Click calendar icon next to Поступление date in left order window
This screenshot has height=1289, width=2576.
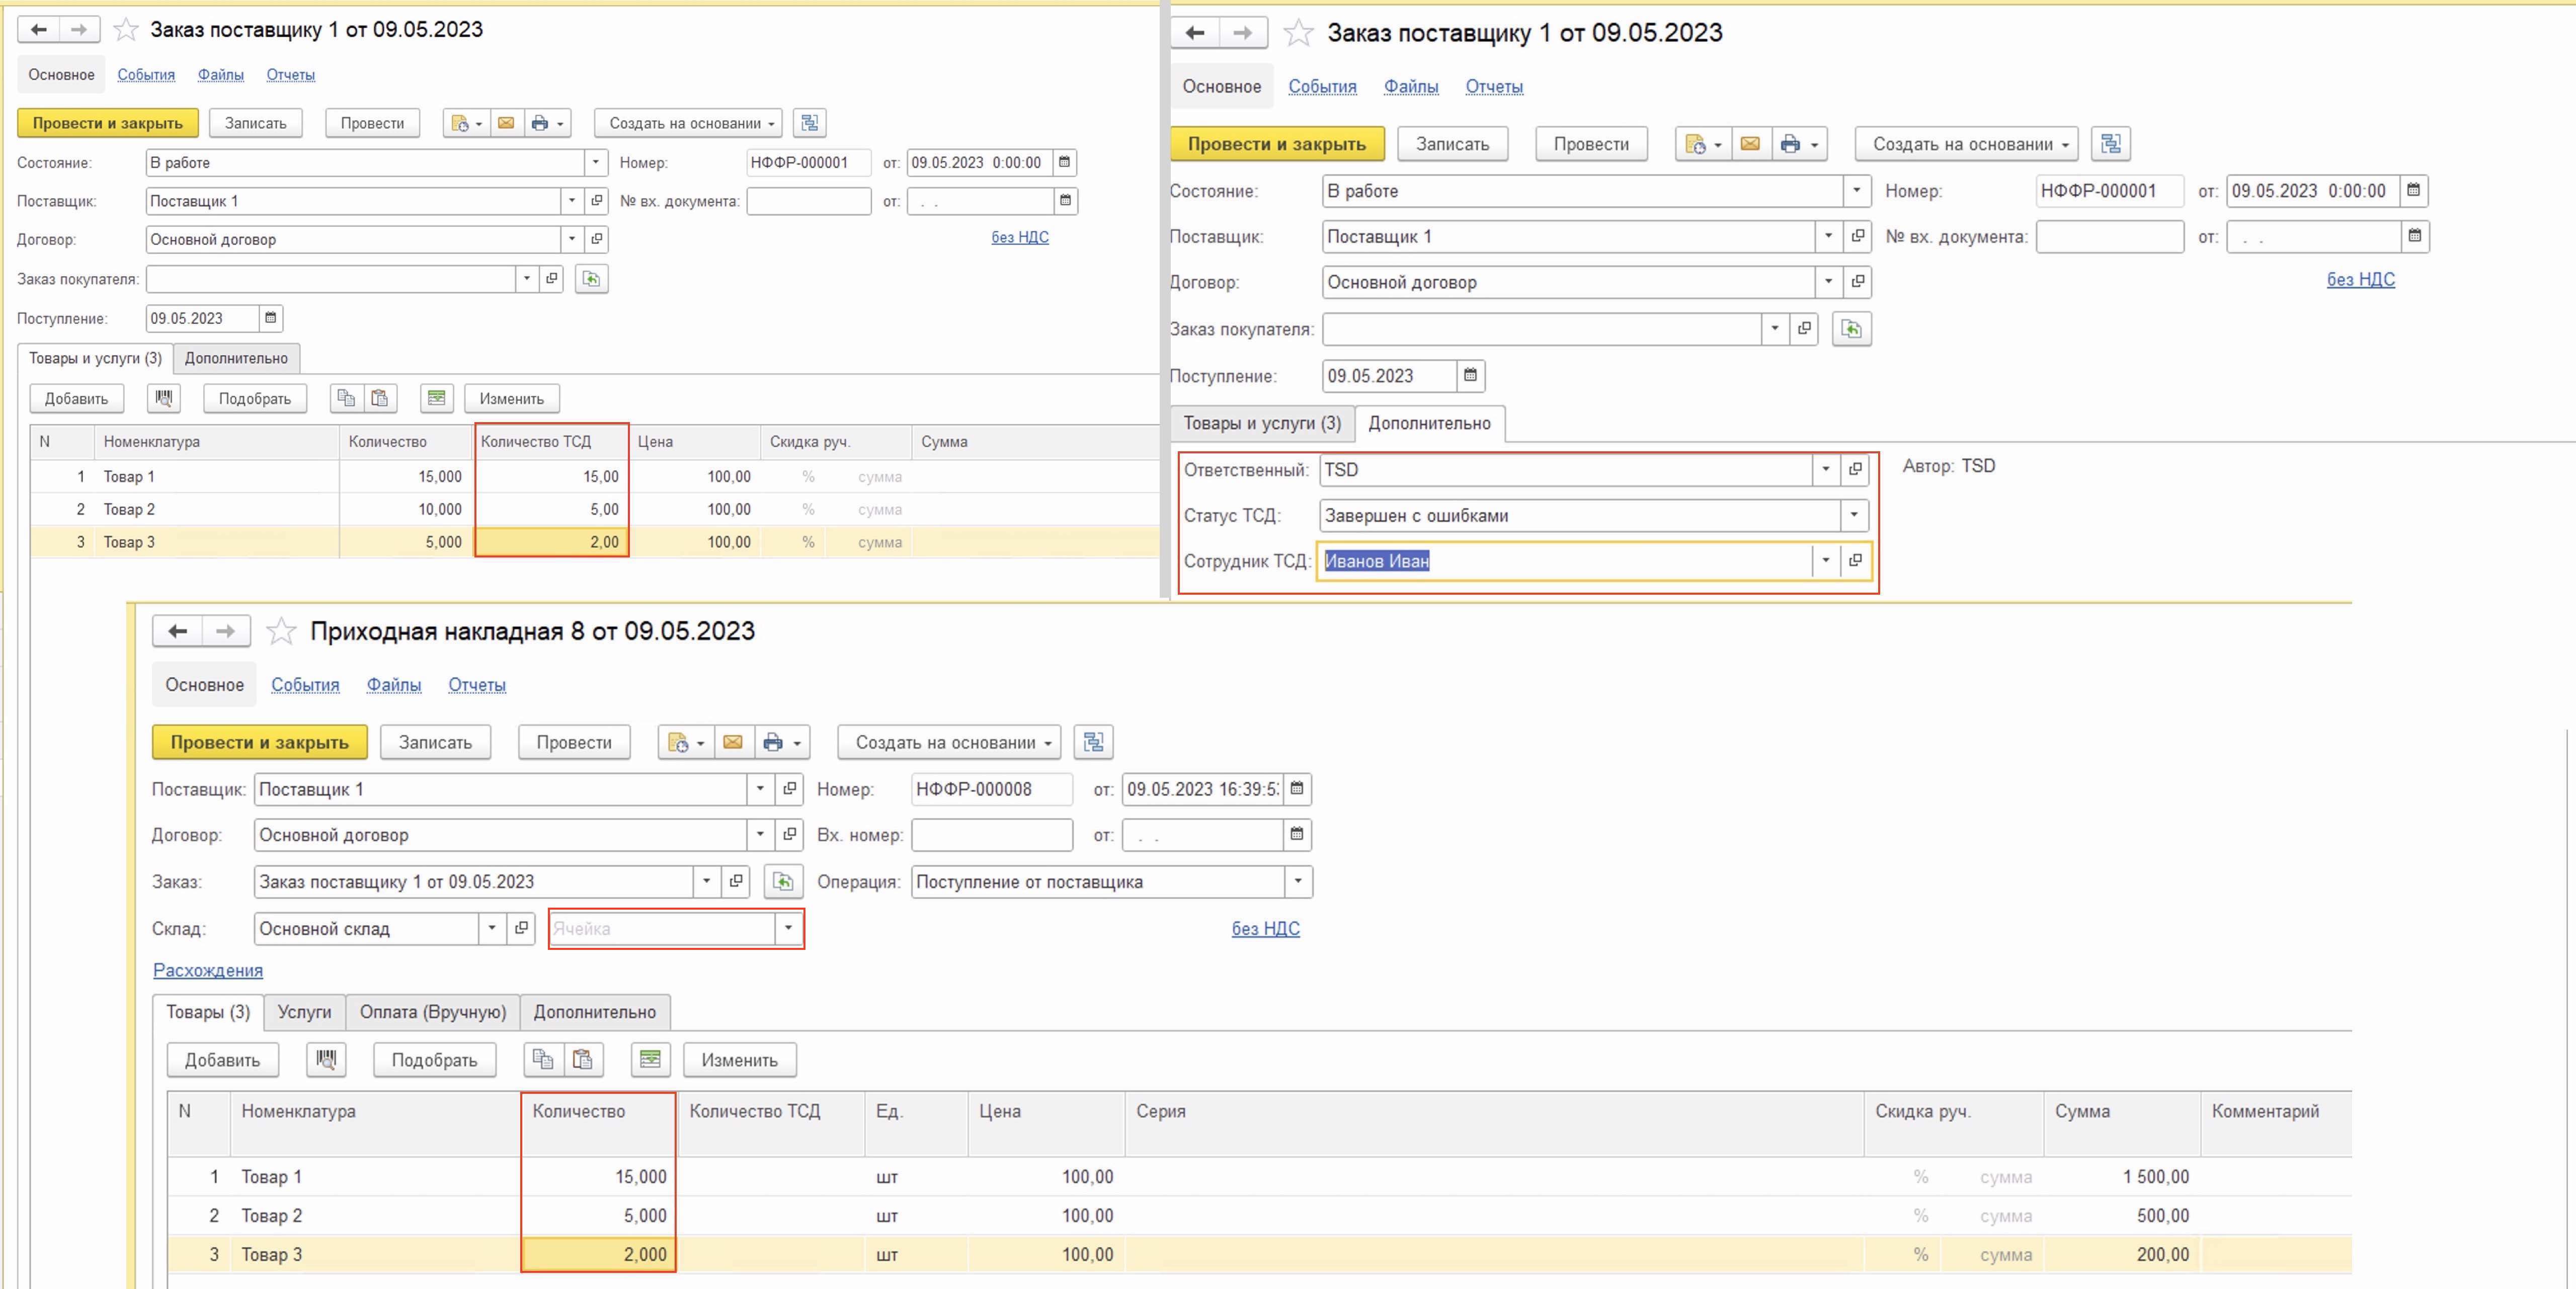[270, 318]
